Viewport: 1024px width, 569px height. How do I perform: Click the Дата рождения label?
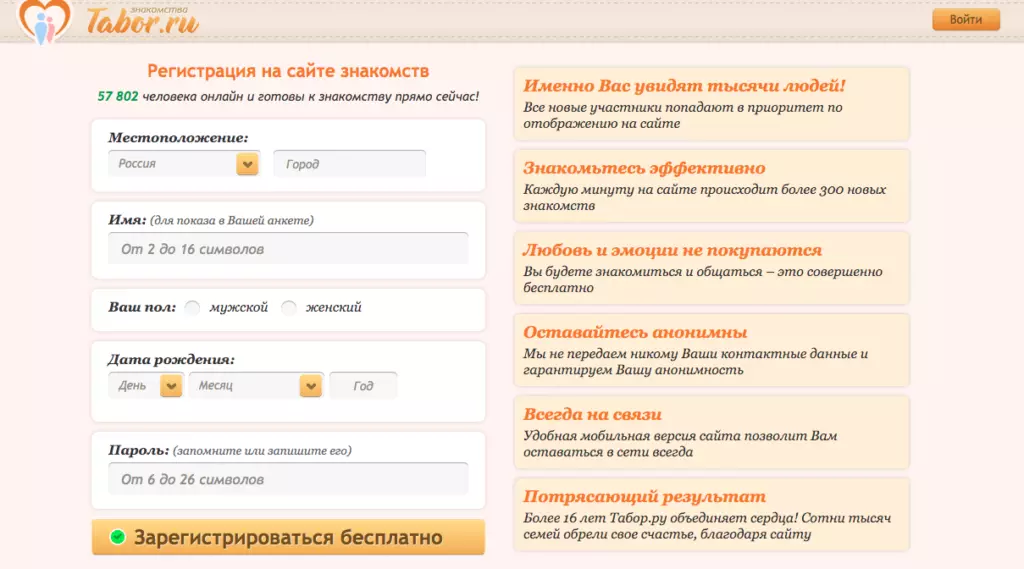(x=171, y=359)
